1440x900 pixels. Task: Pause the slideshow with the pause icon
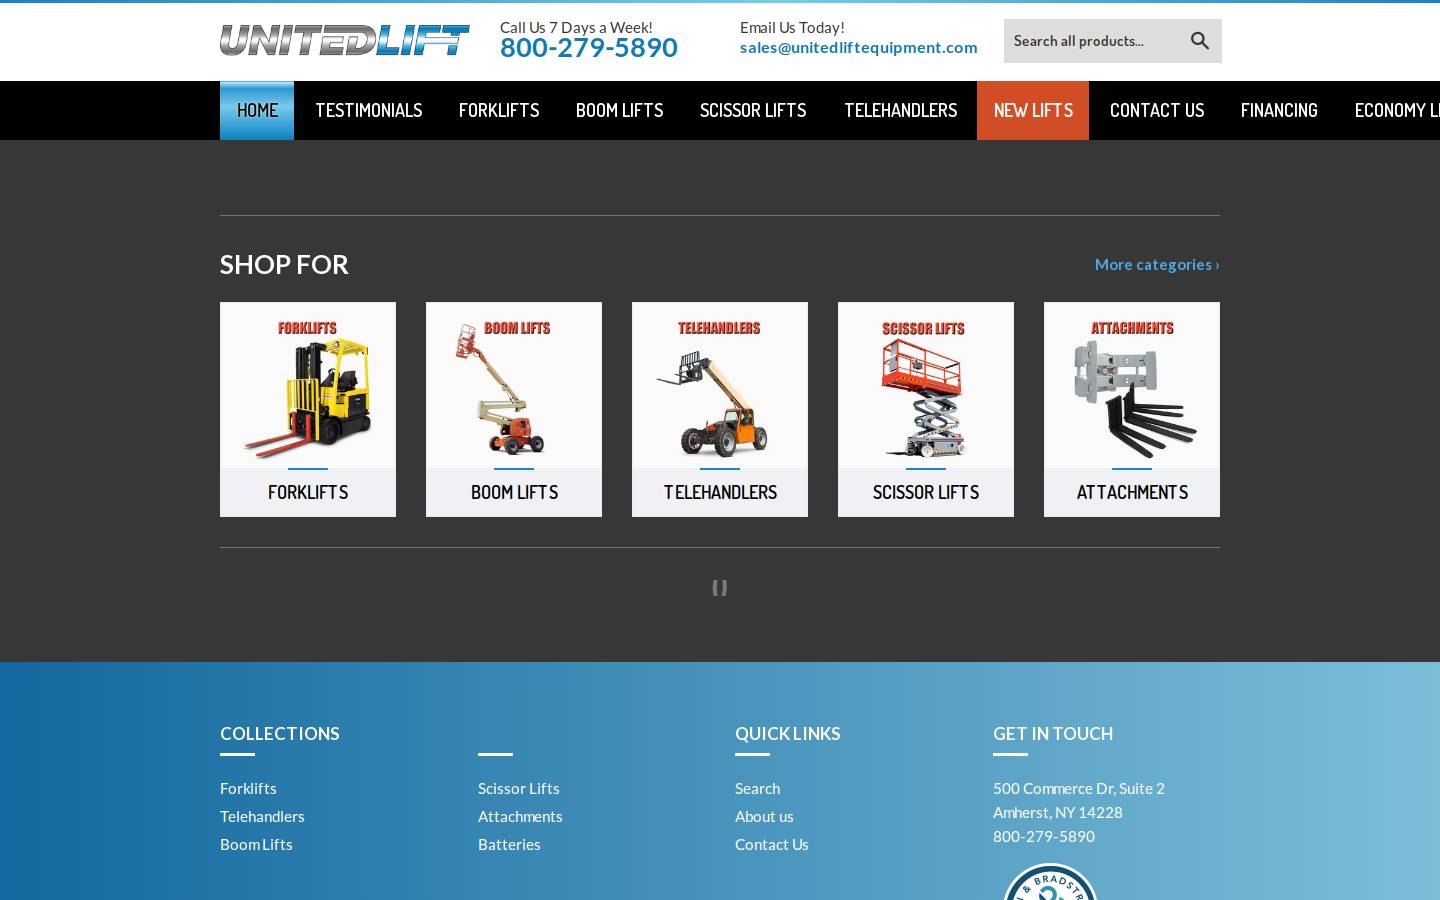[x=719, y=588]
